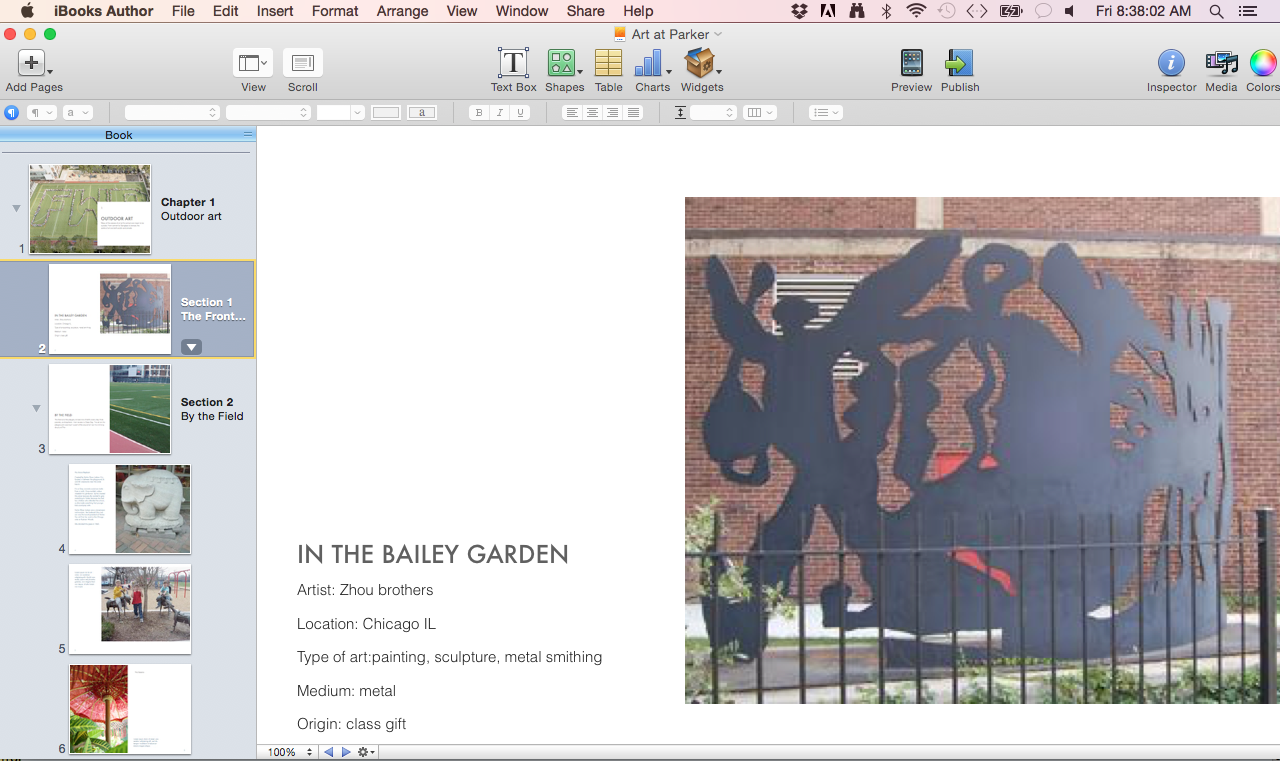The image size is (1280, 761).
Task: Collapse the Chapter 1 disclosure triangle
Action: click(x=16, y=209)
